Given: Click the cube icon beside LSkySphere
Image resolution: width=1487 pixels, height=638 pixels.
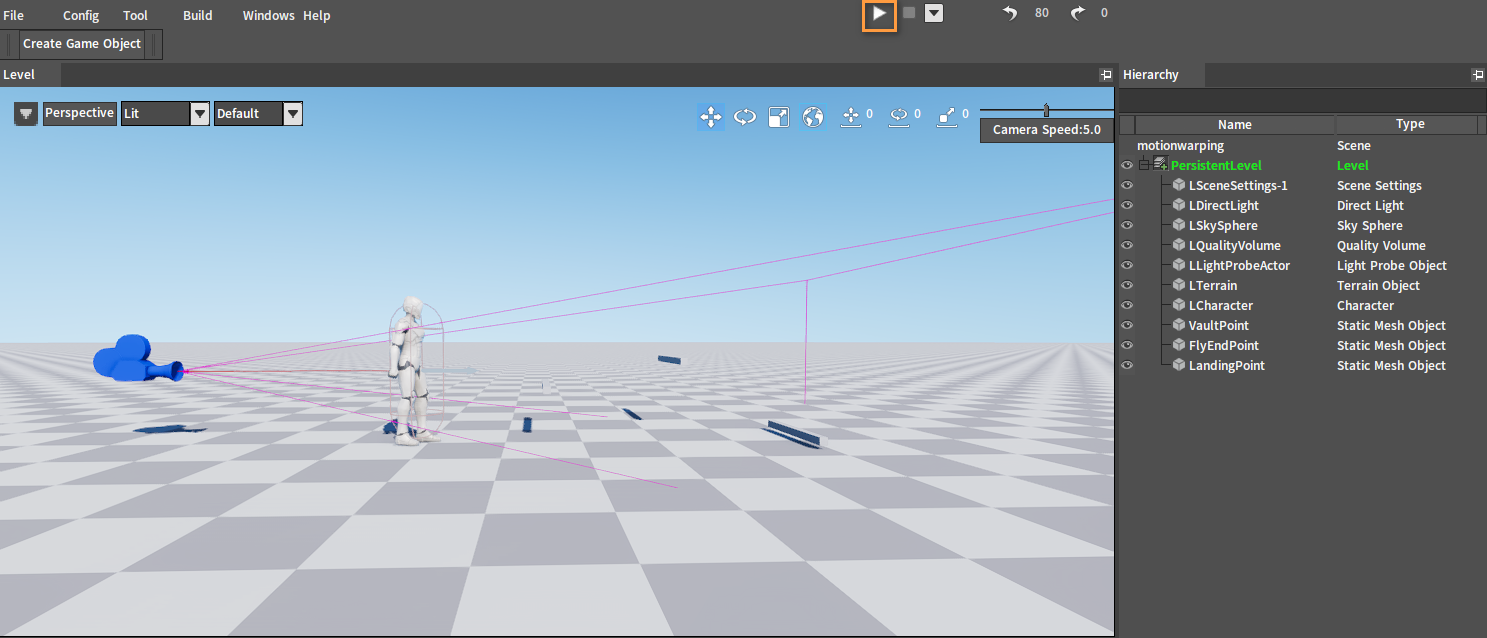Looking at the screenshot, I should pos(1179,225).
